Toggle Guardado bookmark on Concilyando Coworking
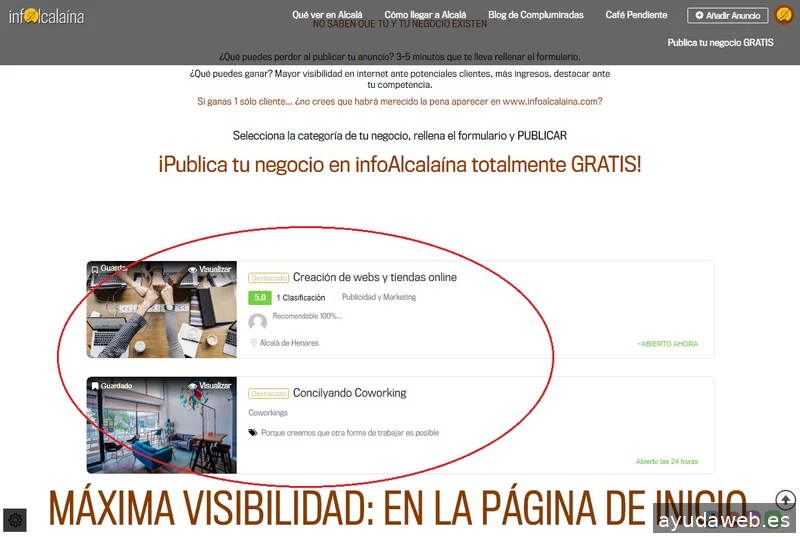This screenshot has height=537, width=800. (x=111, y=386)
